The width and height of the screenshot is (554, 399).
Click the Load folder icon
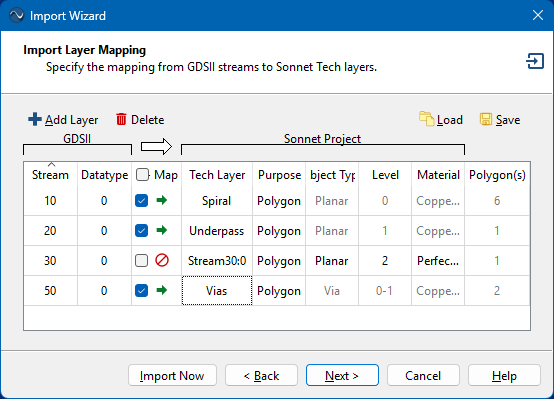(426, 119)
